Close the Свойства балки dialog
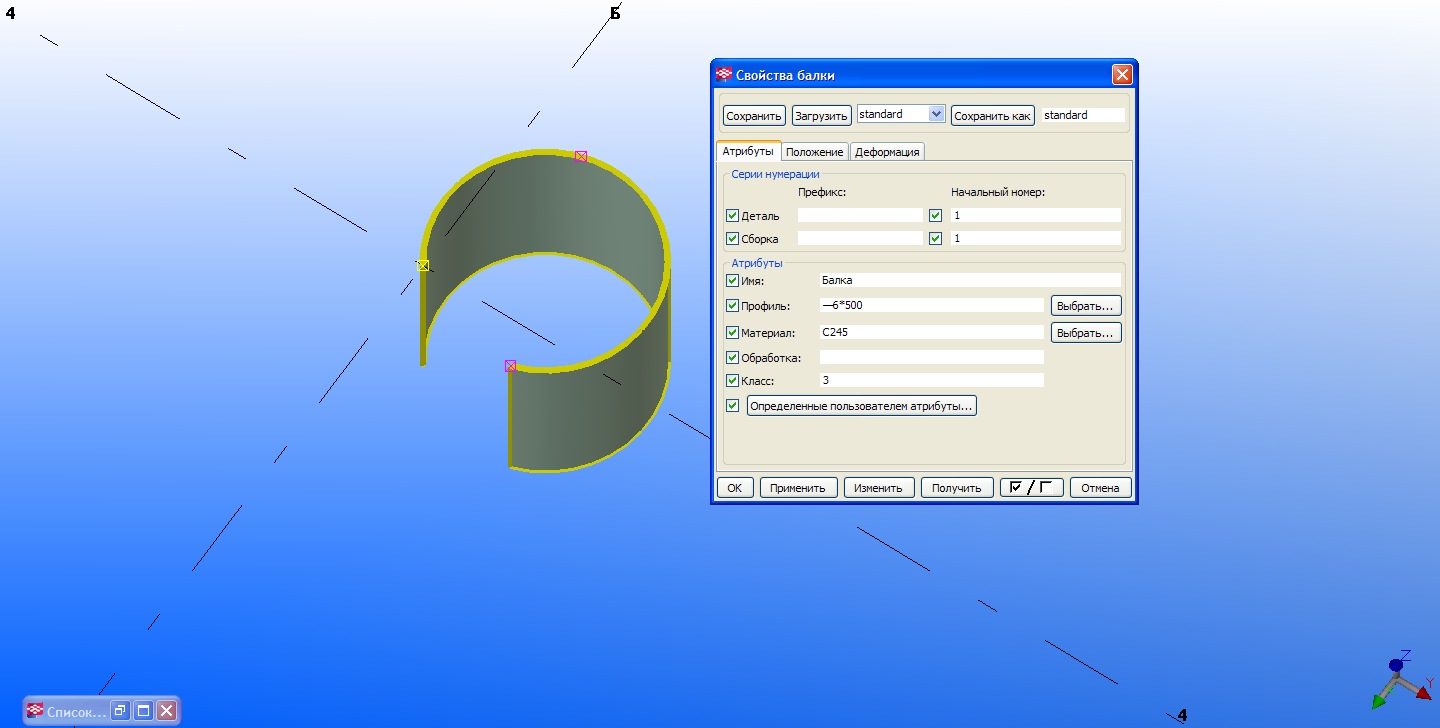This screenshot has width=1440, height=728. click(x=1122, y=75)
